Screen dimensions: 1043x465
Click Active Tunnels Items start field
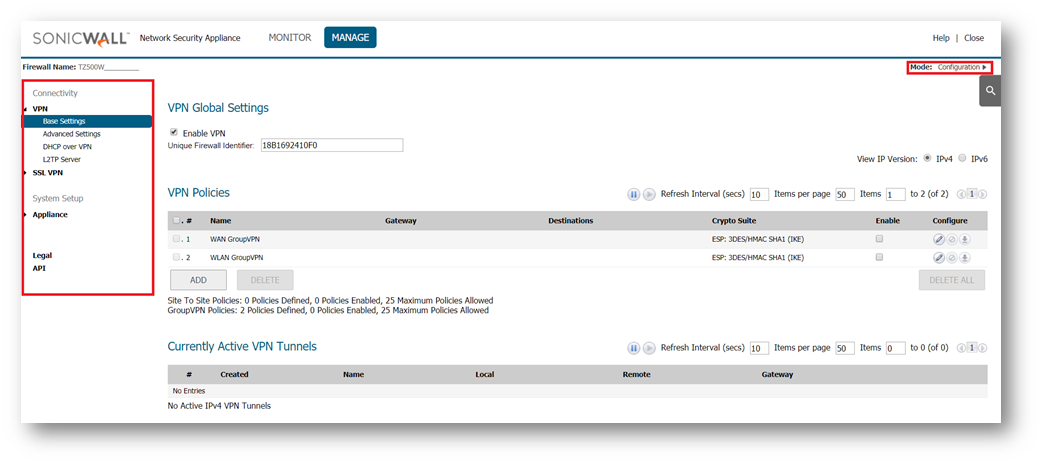tap(895, 349)
